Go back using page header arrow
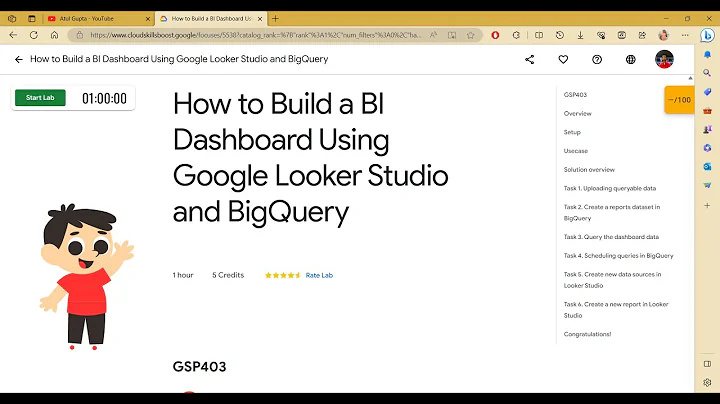Screen dimensions: 720x404 18,59
